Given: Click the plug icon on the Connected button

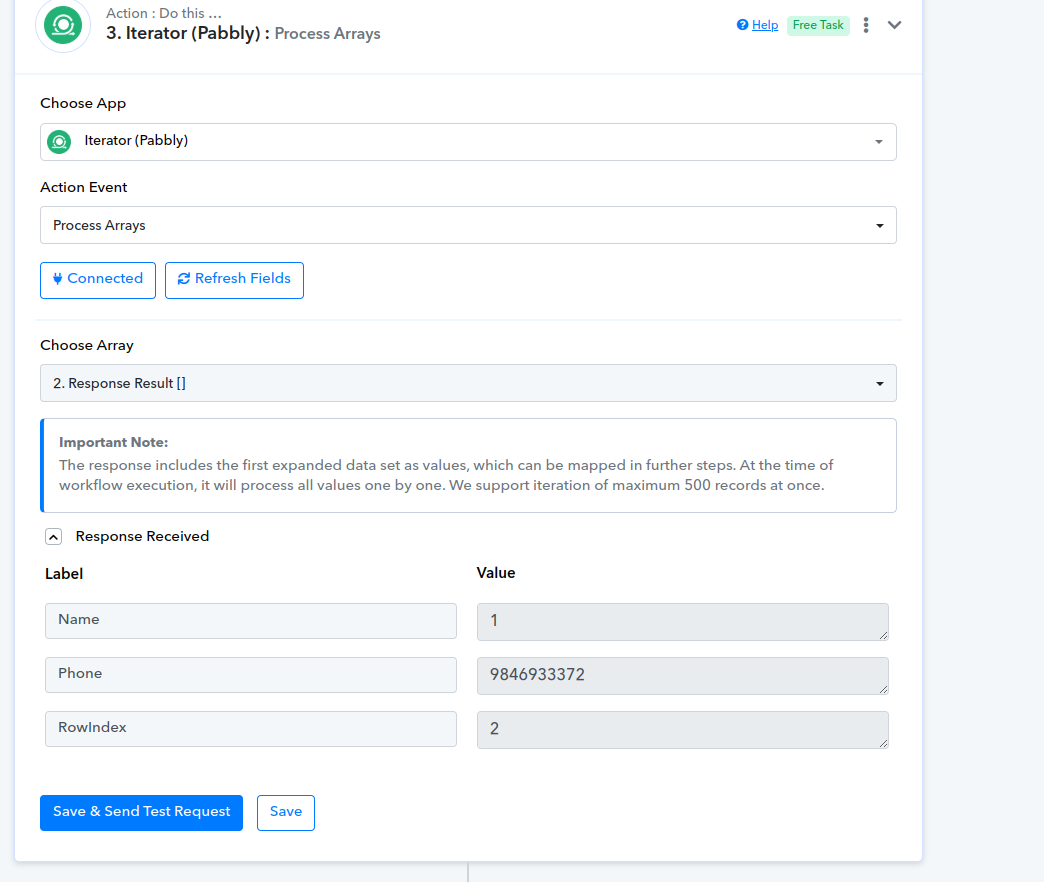Looking at the screenshot, I should [x=57, y=279].
